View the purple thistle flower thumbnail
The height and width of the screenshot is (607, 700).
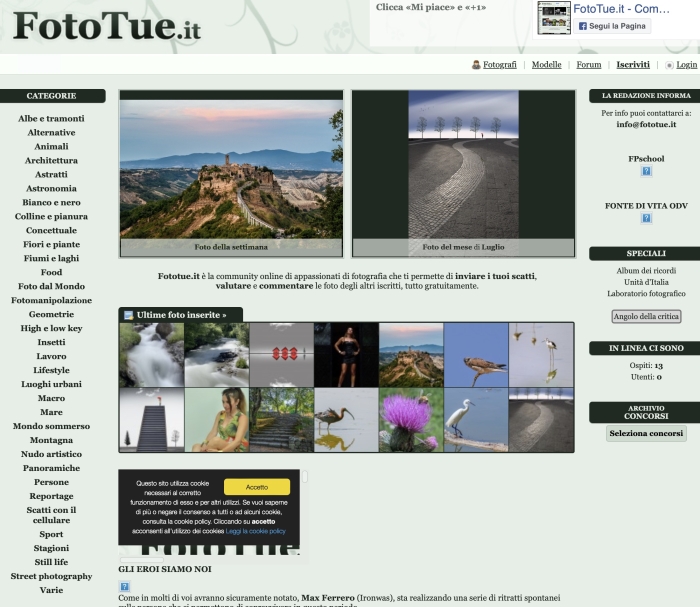[411, 420]
